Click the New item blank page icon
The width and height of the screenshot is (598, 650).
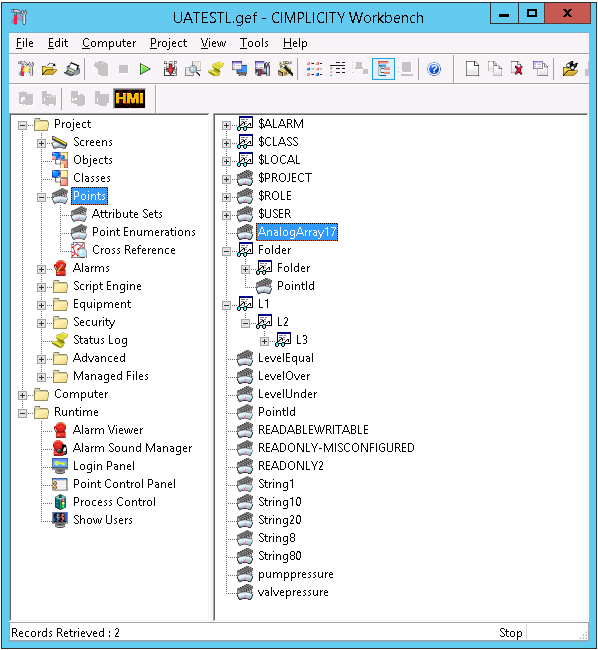472,69
